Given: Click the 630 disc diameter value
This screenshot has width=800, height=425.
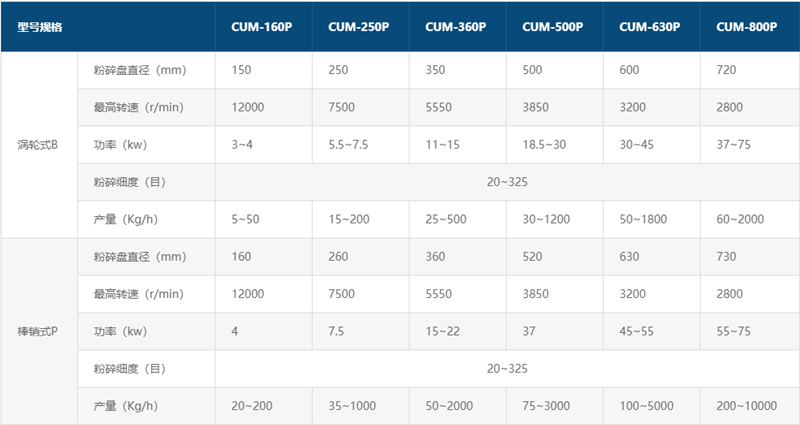Looking at the screenshot, I should point(629,257).
